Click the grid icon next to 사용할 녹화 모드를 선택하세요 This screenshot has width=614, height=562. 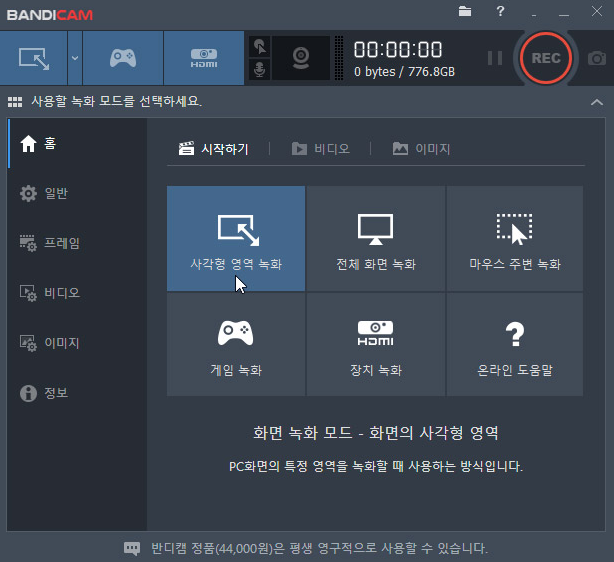[15, 102]
